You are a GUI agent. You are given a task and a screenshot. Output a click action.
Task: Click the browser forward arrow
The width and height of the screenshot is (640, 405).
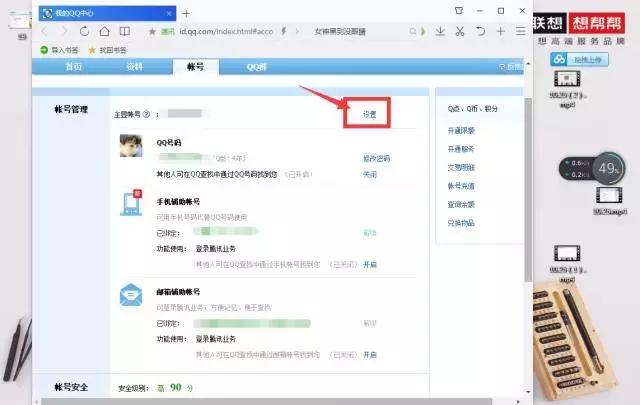coord(64,31)
